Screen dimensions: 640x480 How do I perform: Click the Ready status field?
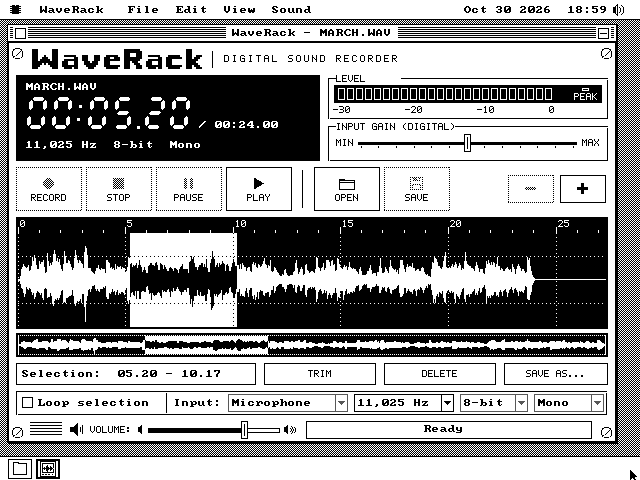tap(449, 429)
